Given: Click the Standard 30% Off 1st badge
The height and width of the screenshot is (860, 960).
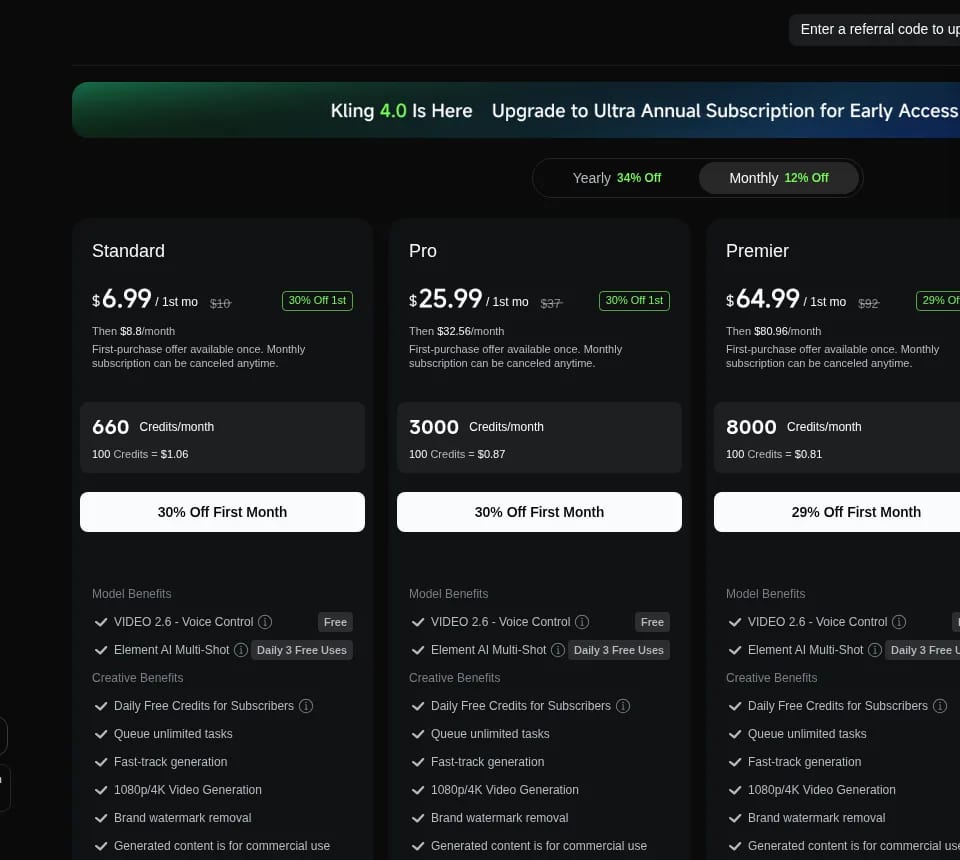Looking at the screenshot, I should click(317, 301).
